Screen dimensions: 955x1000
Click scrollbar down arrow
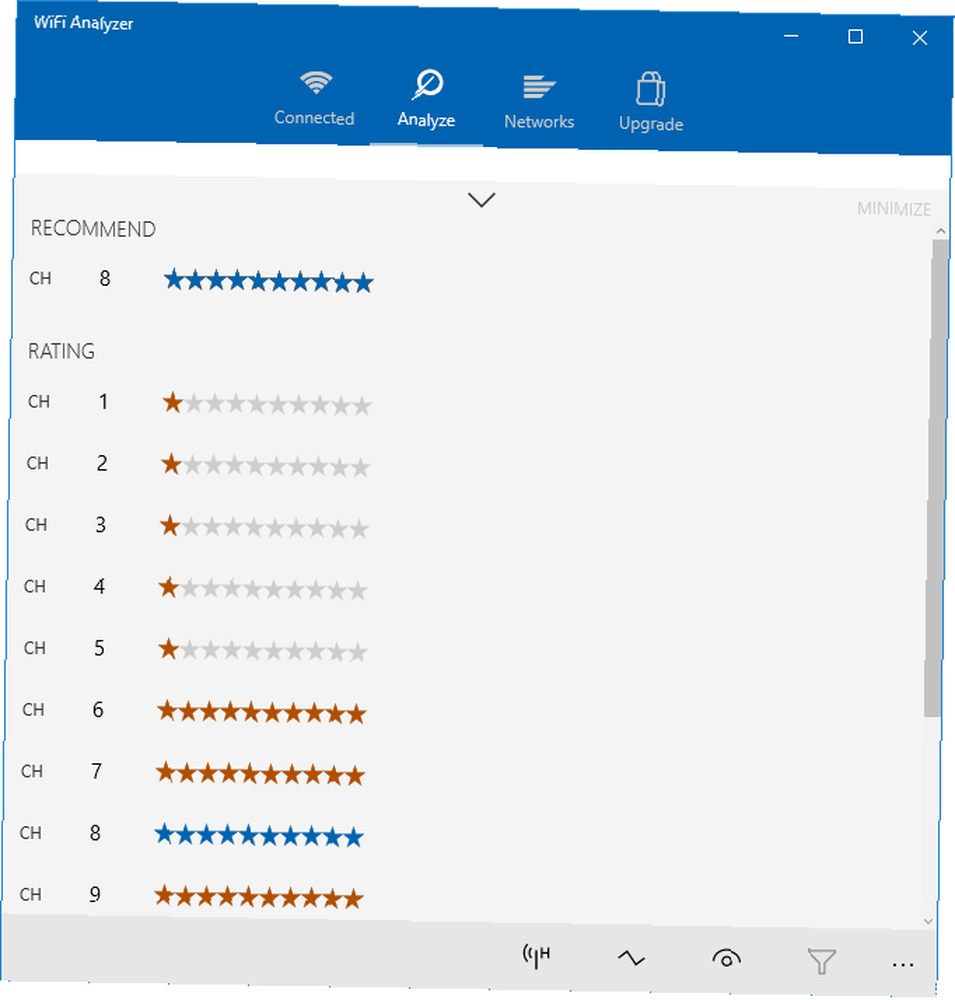(929, 922)
